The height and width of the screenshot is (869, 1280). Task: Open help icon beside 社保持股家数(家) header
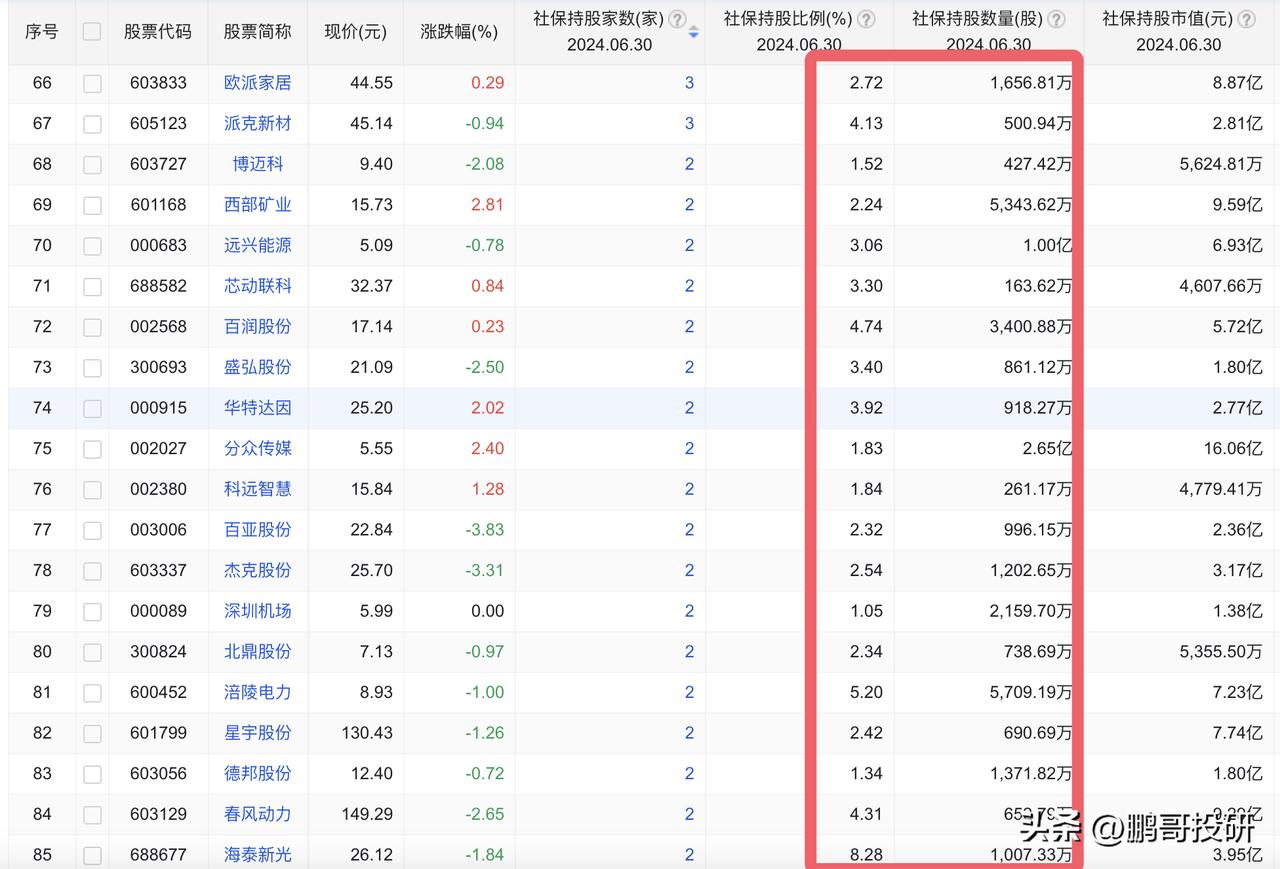(x=677, y=19)
